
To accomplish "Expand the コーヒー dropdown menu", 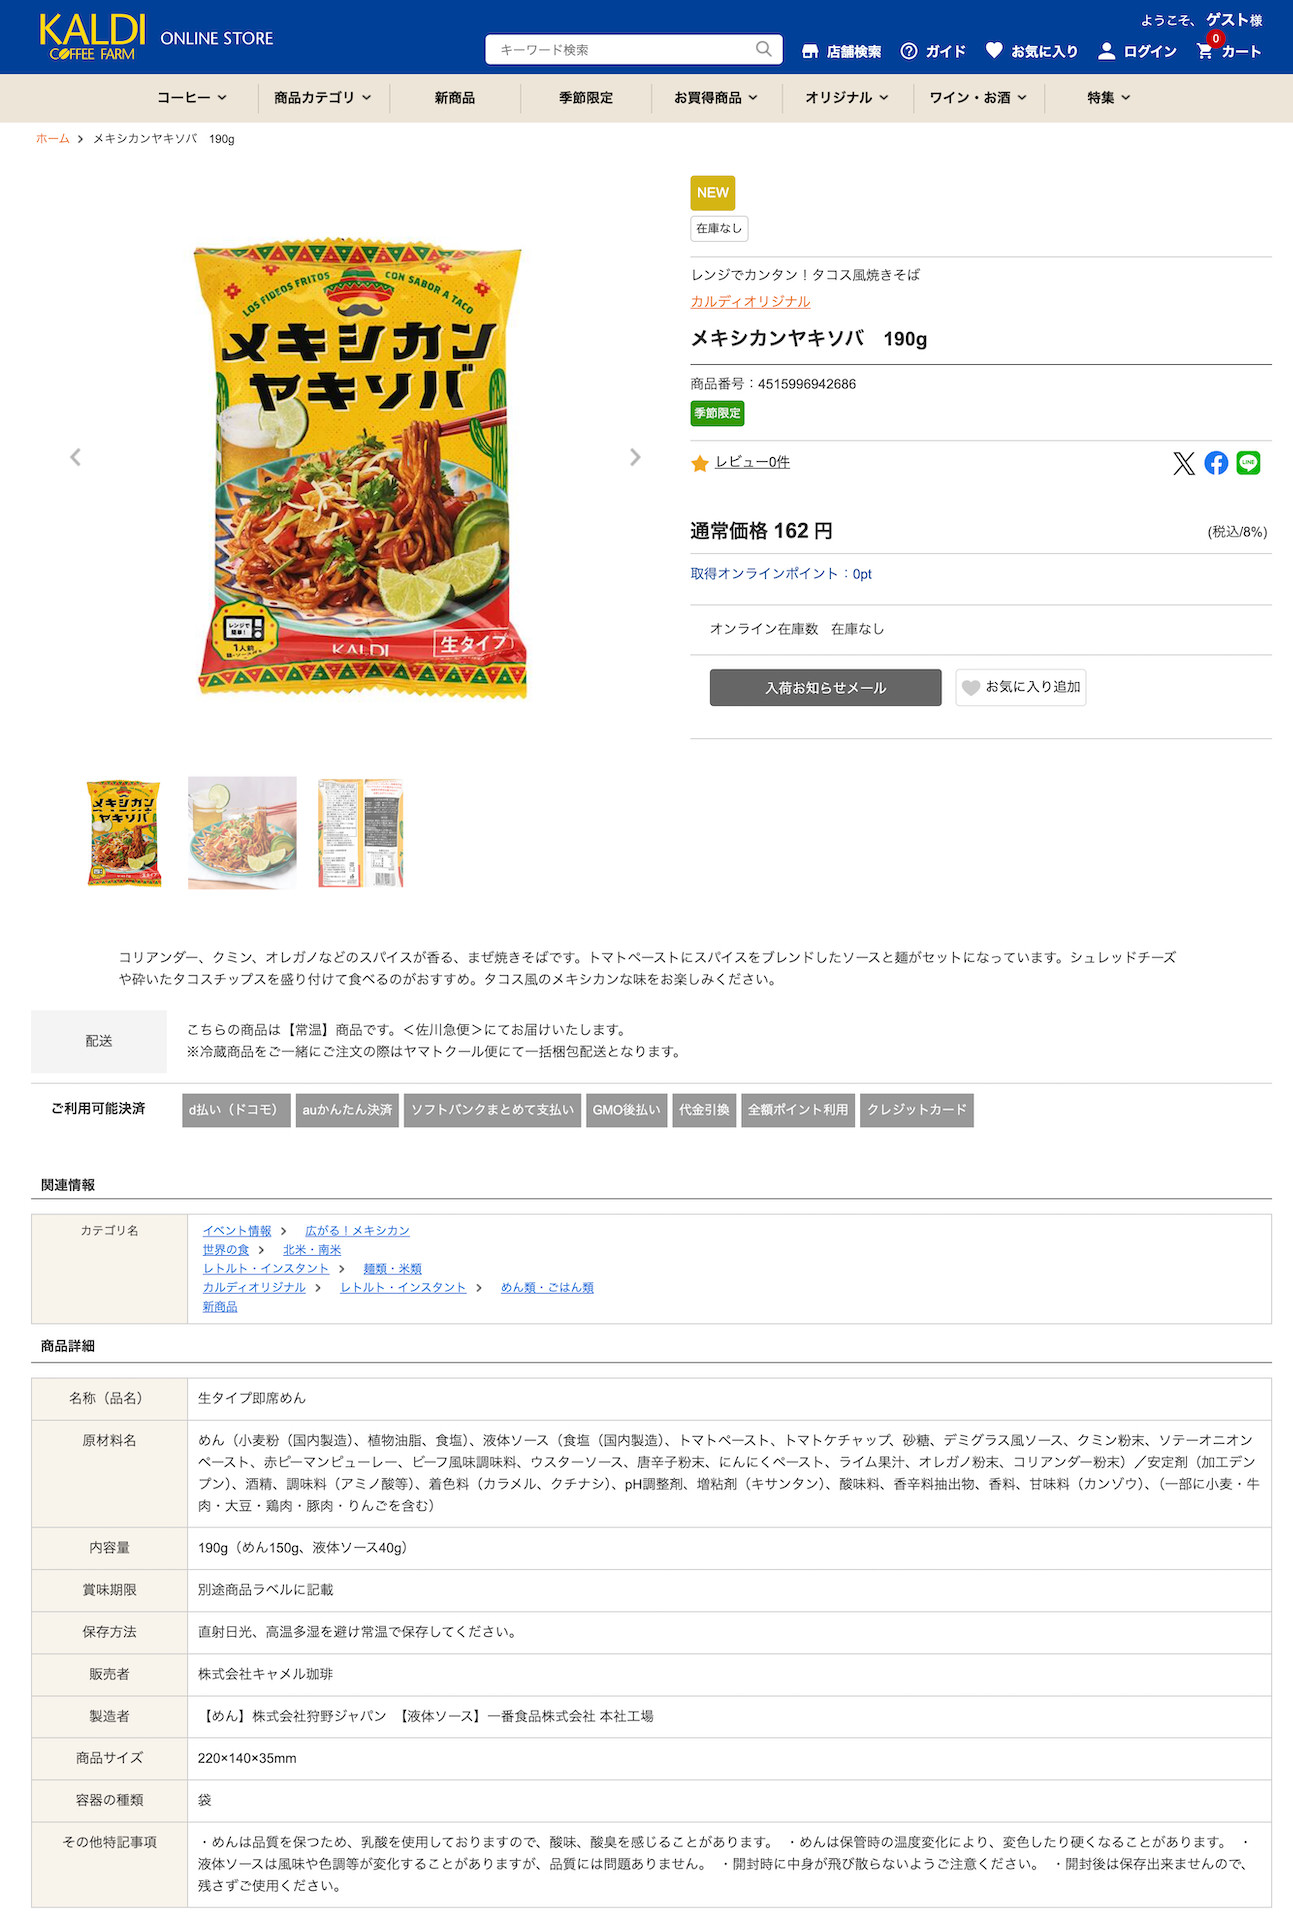I will click(192, 98).
